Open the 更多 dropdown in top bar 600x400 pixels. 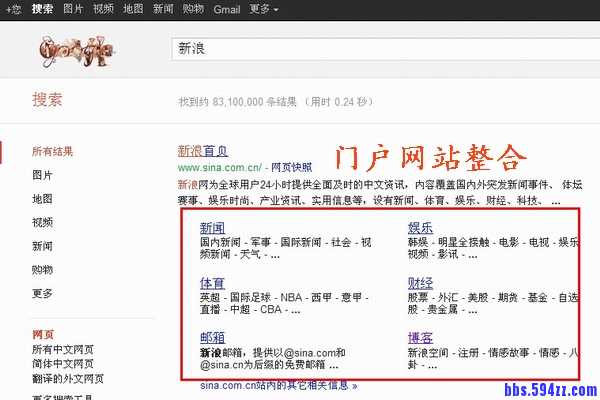262,9
